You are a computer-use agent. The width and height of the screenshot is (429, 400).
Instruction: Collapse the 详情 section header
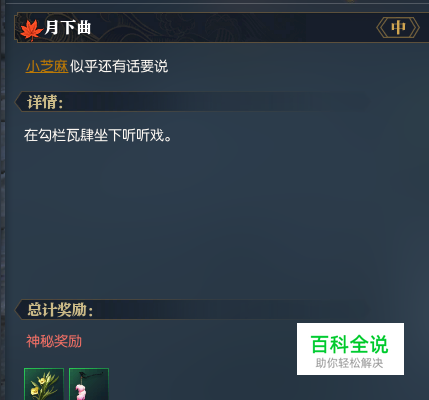pyautogui.click(x=192, y=102)
